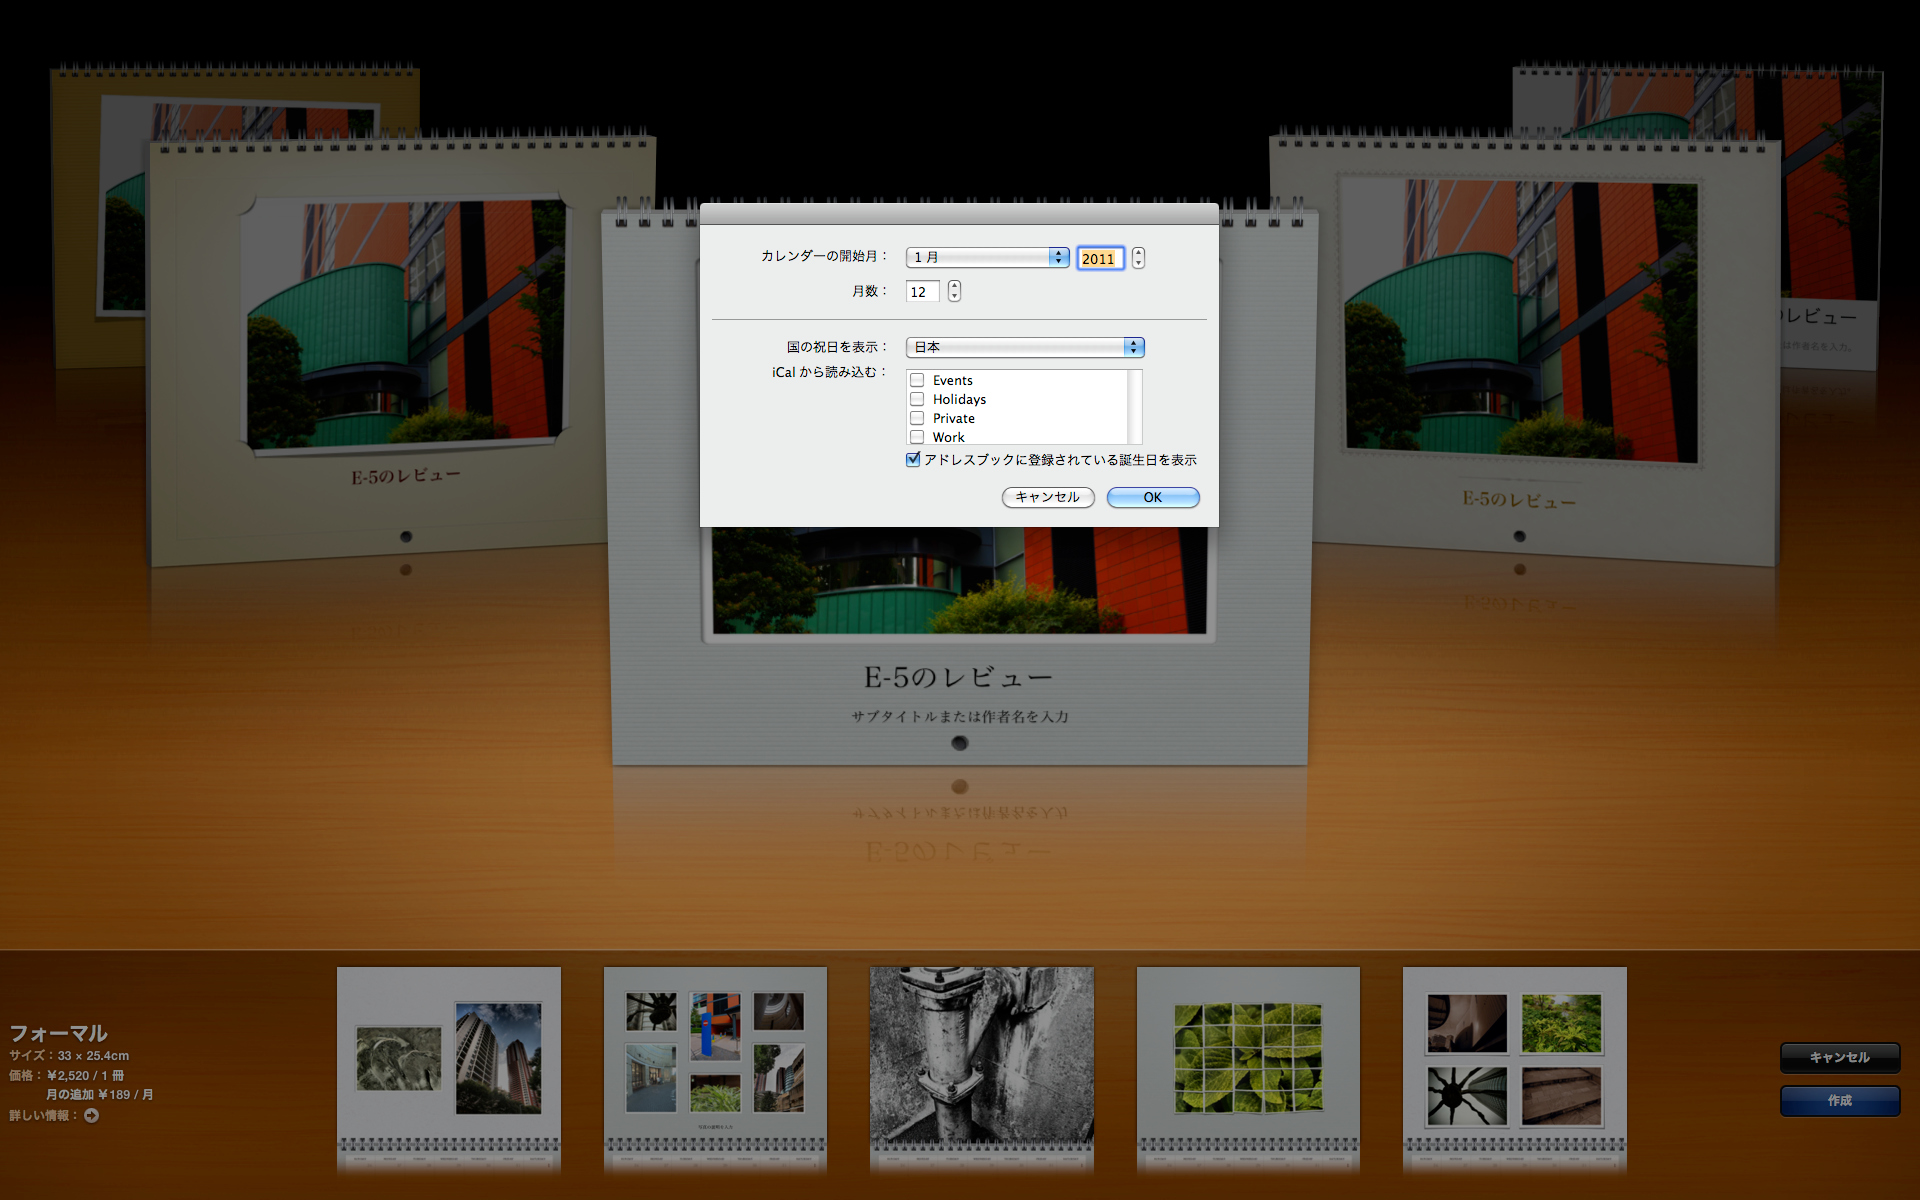Click the months number field showing 12

tap(922, 291)
